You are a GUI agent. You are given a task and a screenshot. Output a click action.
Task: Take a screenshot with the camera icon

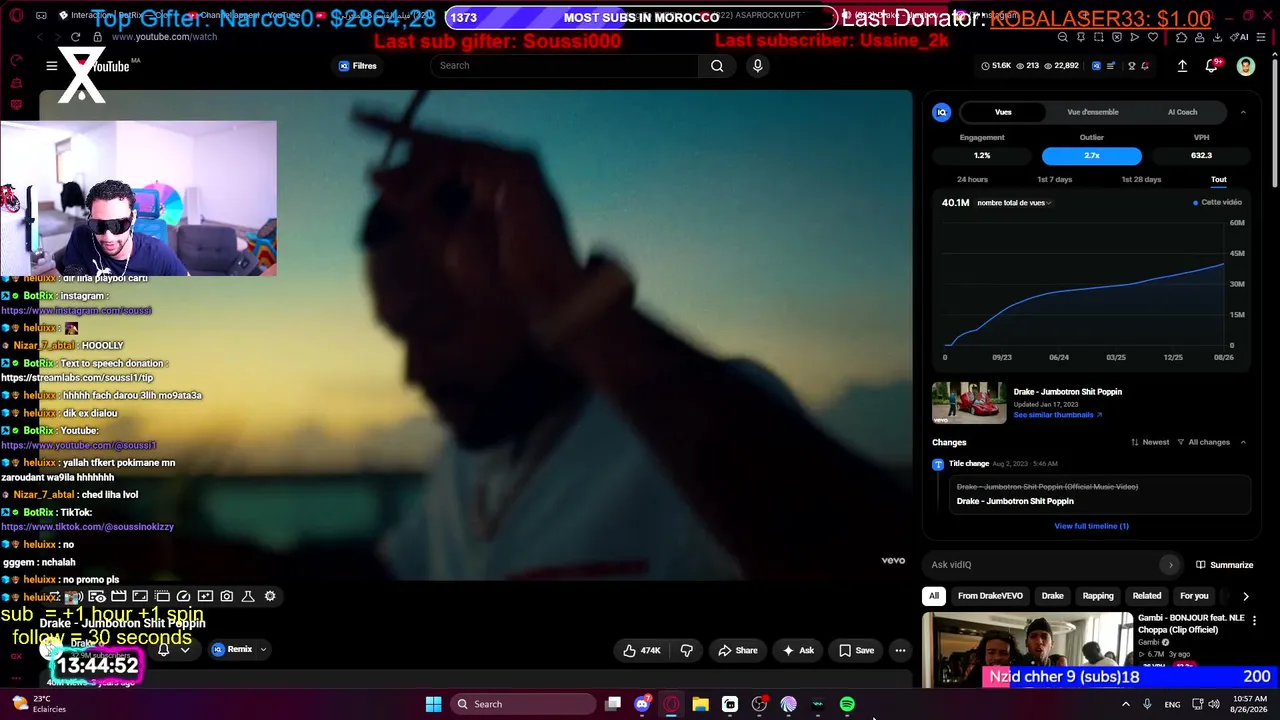(x=227, y=596)
